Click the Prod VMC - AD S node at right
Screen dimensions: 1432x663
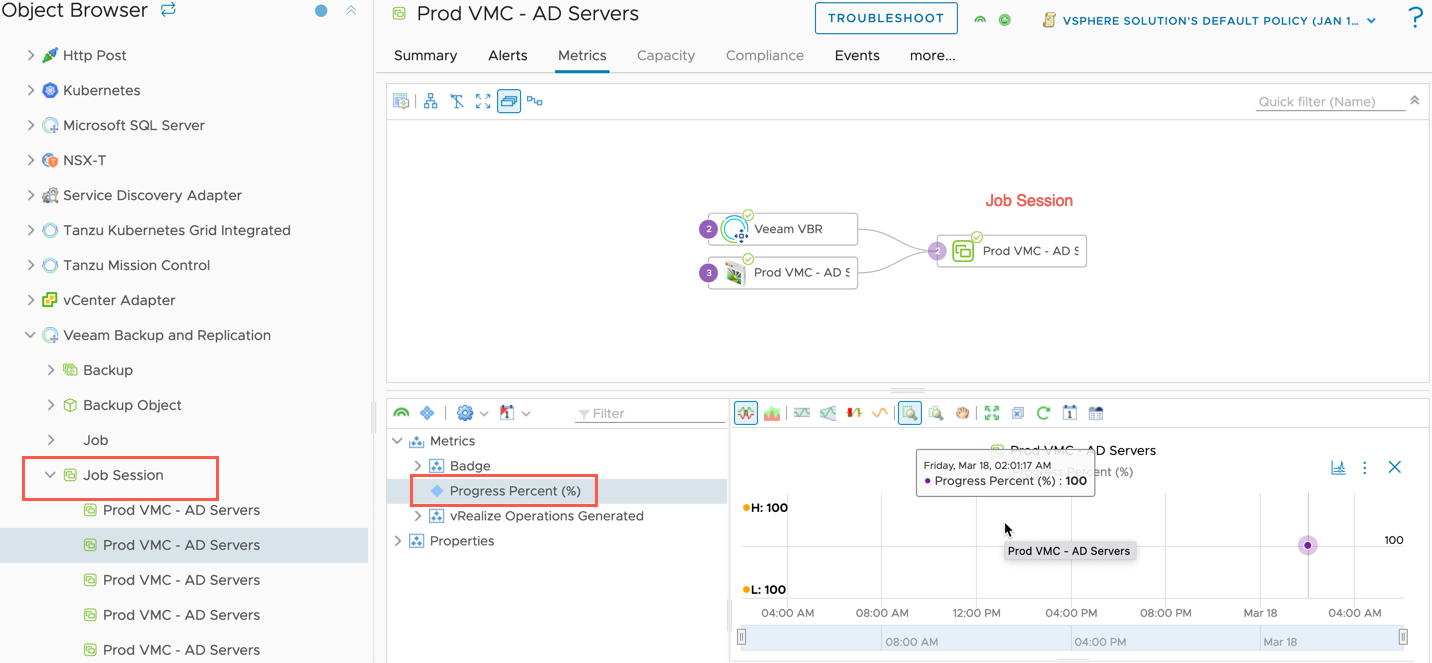pyautogui.click(x=1011, y=251)
